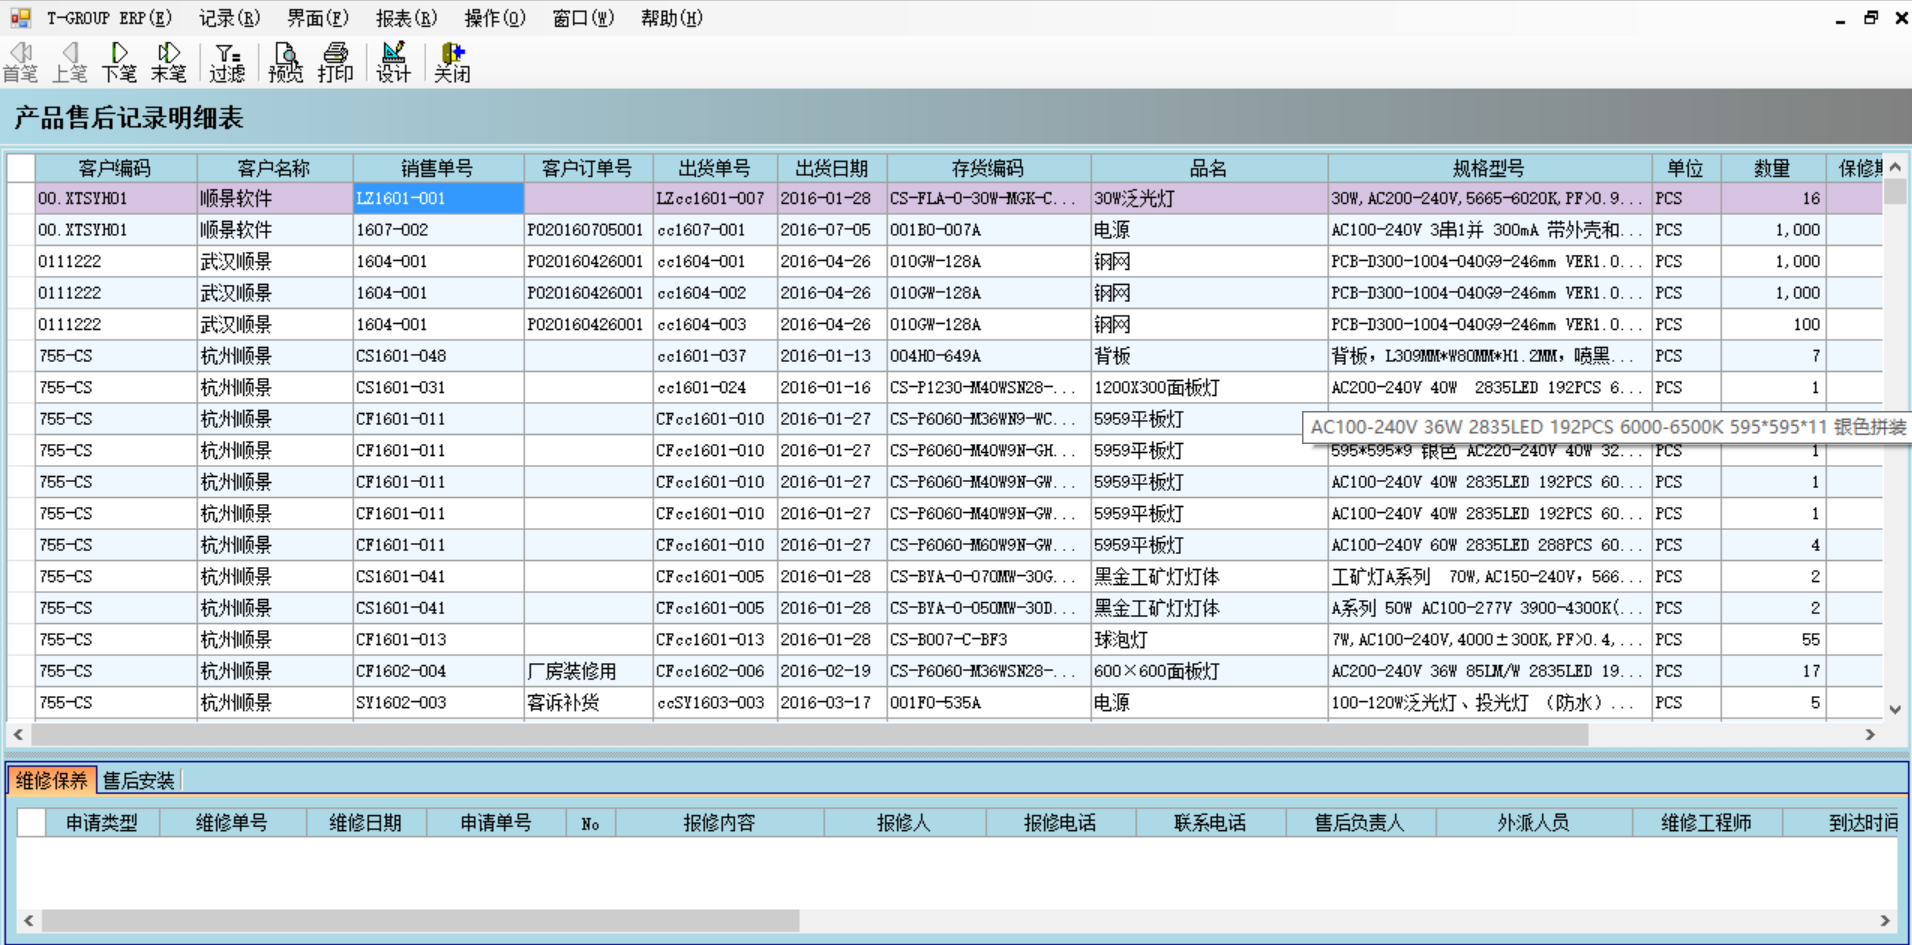Image resolution: width=1912 pixels, height=945 pixels.
Task: Jump to last record with 末笔
Action: coord(168,62)
